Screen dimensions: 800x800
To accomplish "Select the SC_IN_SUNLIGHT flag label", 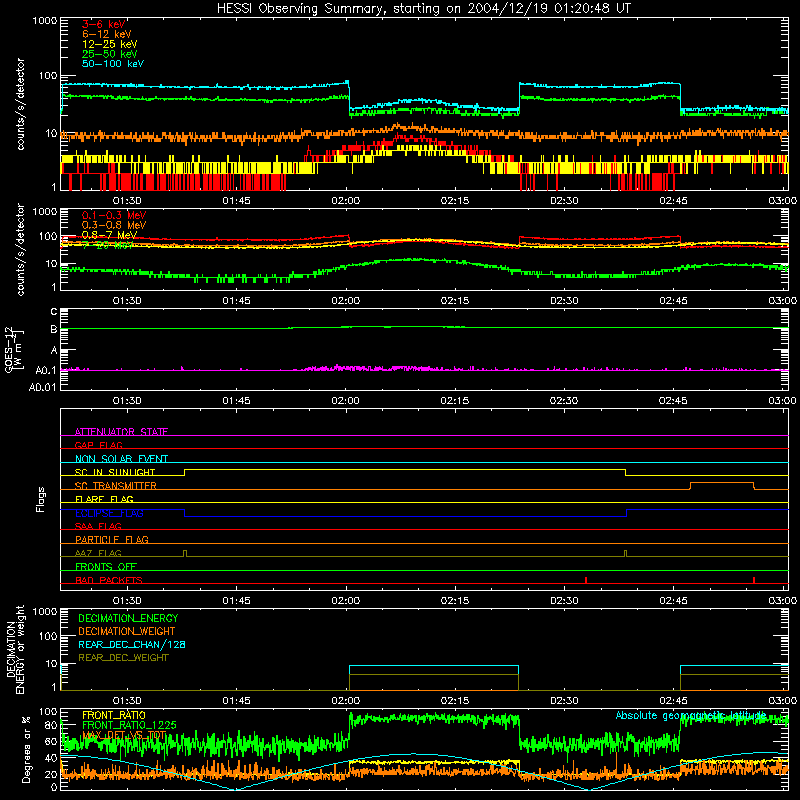I will point(115,472).
